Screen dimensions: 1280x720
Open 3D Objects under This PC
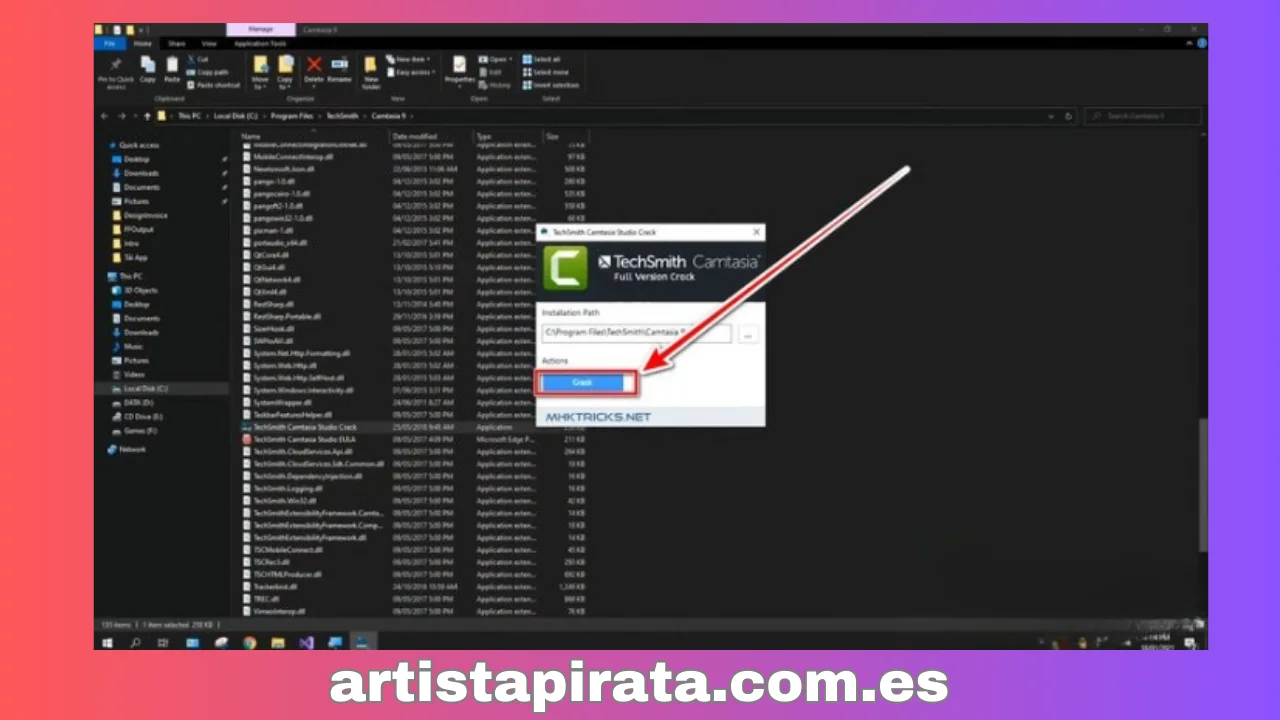pyautogui.click(x=137, y=290)
